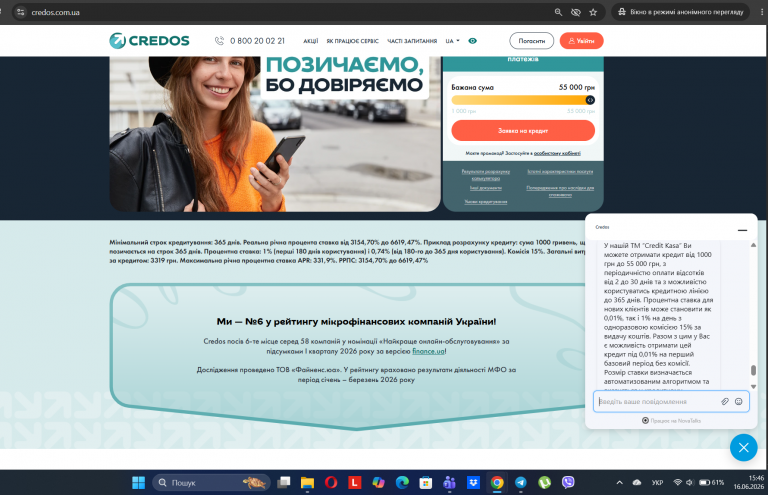Image resolution: width=768 pixels, height=495 pixels.
Task: Open Microsoft Store from taskbar
Action: 426,483
